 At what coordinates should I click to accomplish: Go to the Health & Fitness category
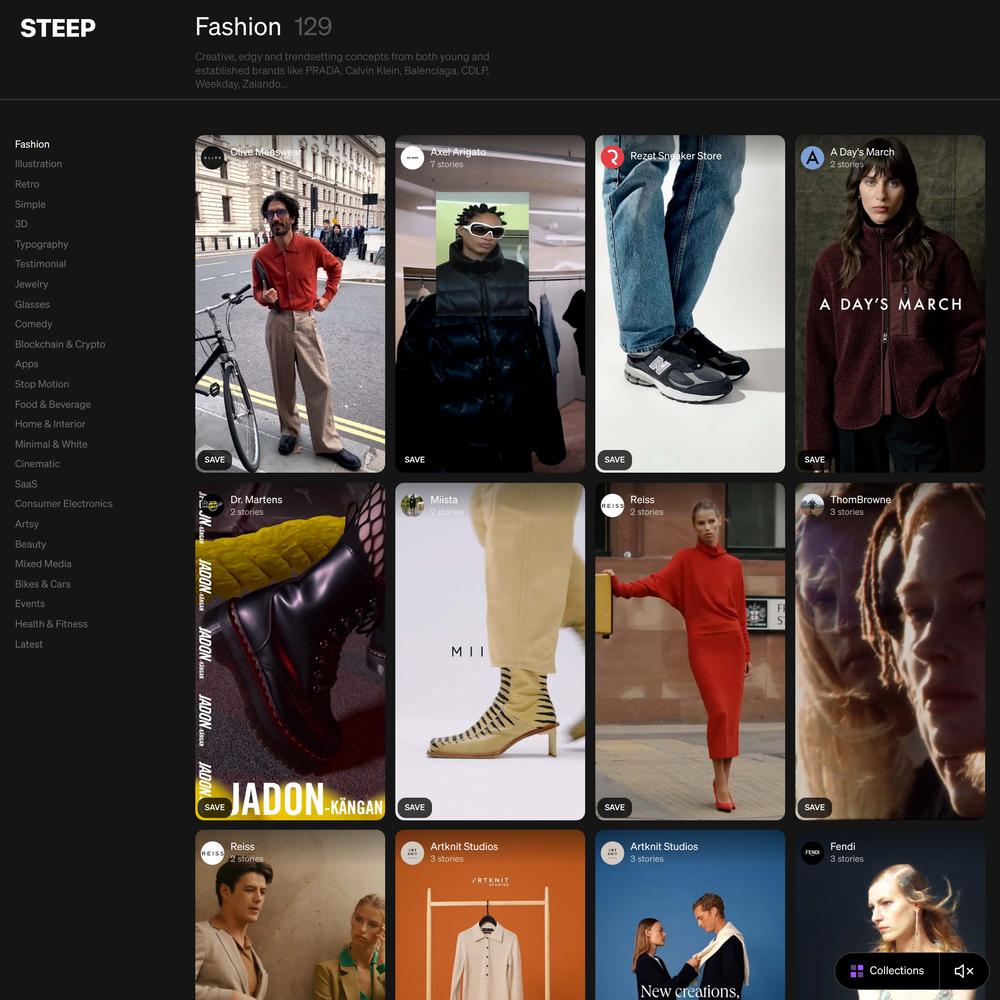pos(51,624)
